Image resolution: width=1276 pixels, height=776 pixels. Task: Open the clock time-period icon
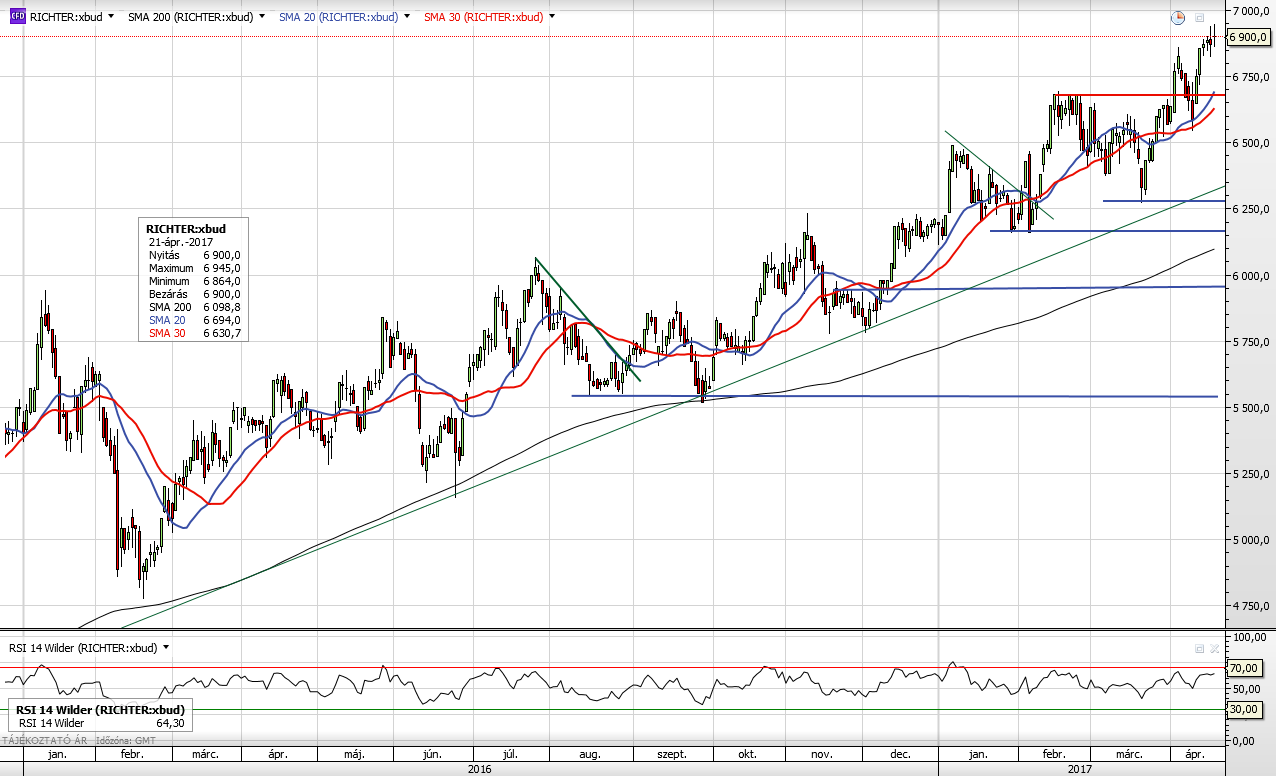[1178, 17]
